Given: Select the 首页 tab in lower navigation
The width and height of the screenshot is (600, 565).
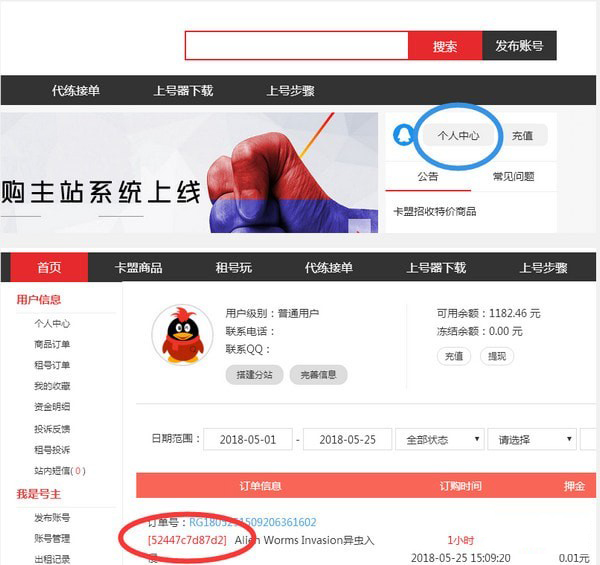Looking at the screenshot, I should point(49,267).
